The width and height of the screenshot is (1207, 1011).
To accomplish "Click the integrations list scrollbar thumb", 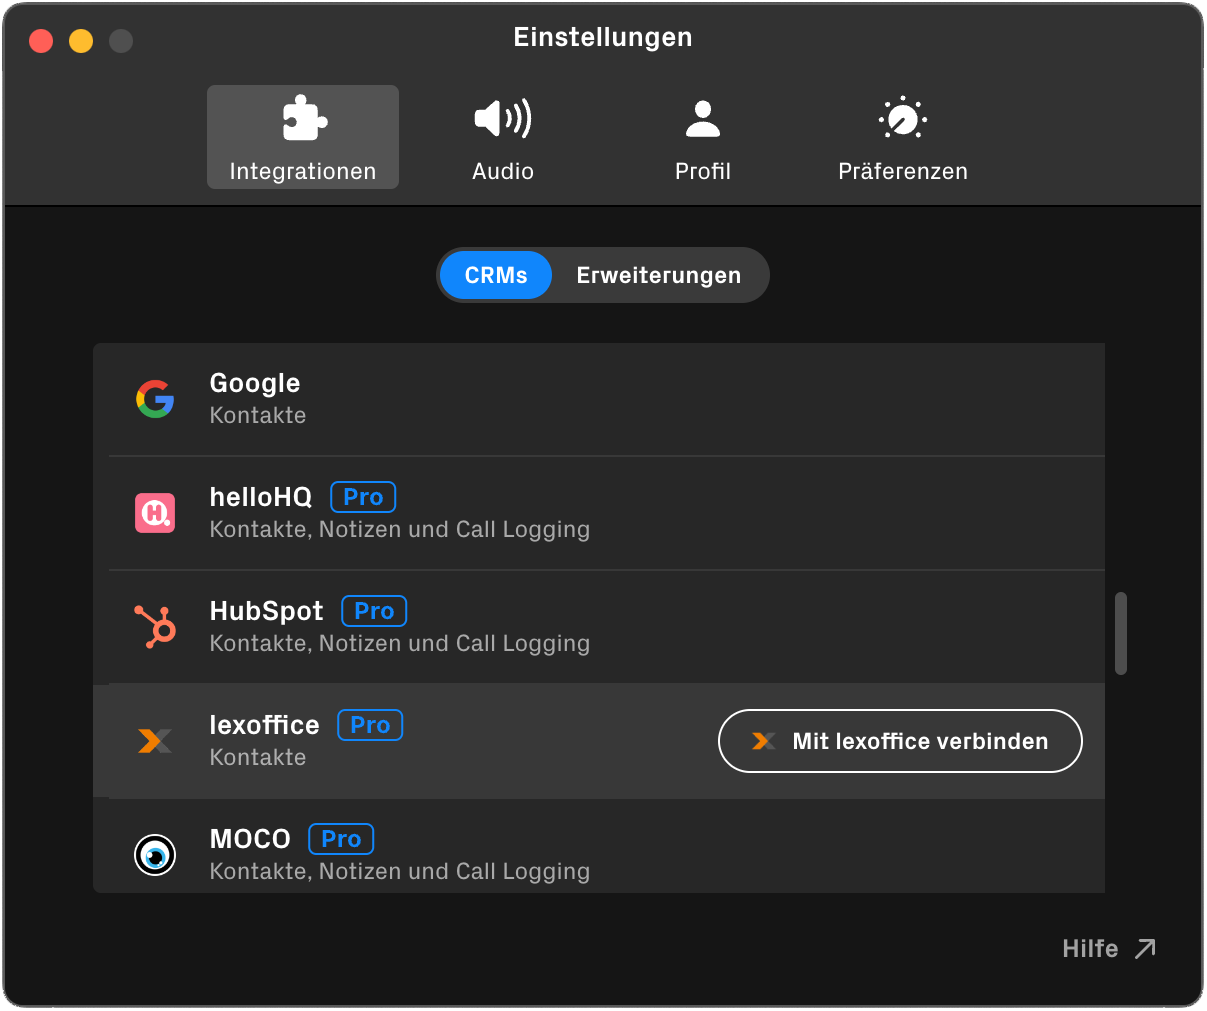I will pyautogui.click(x=1120, y=633).
